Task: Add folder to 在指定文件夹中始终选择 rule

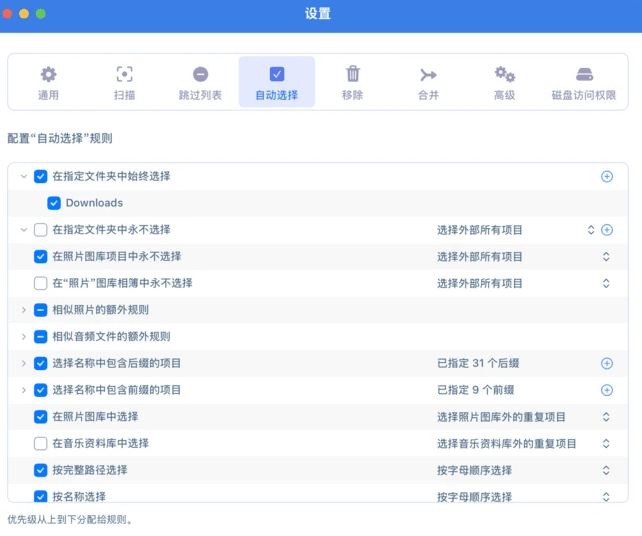Action: [x=607, y=176]
